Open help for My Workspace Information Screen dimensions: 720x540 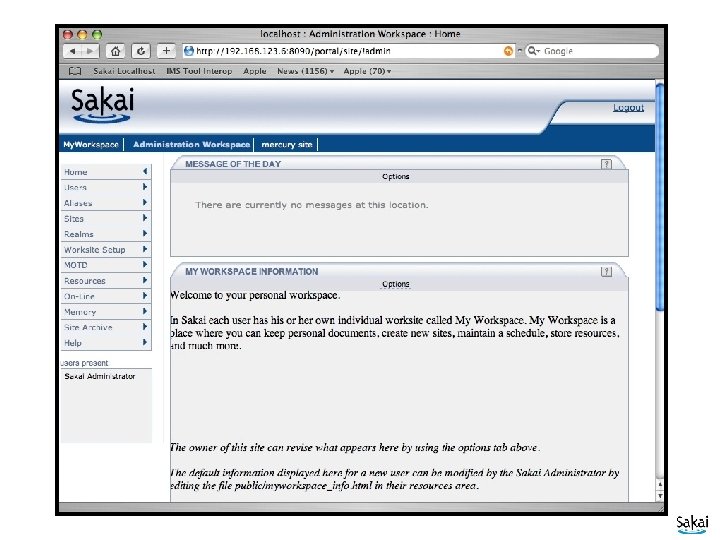click(606, 271)
